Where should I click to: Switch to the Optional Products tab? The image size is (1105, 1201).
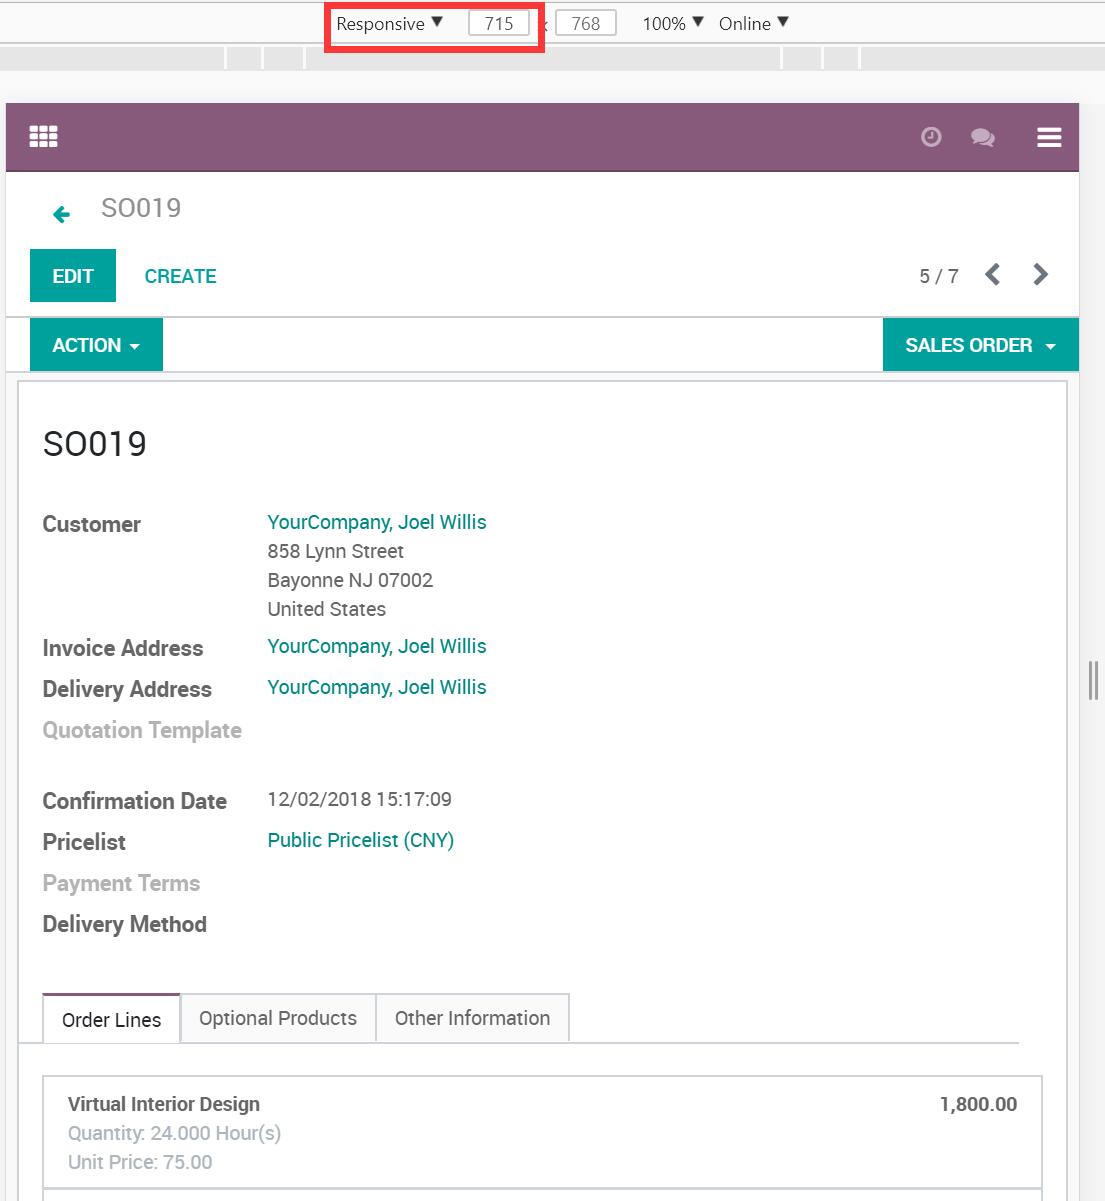[278, 1018]
